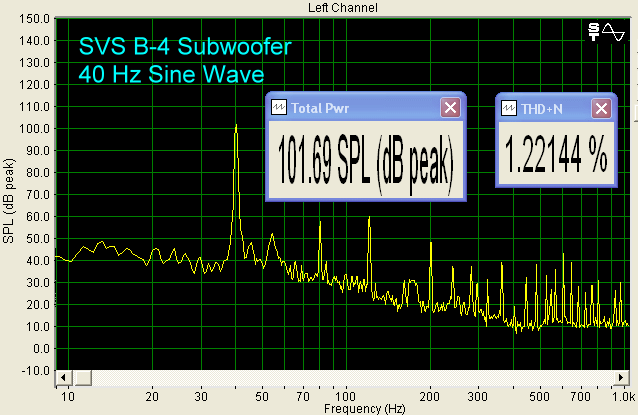638x415 pixels.
Task: Click the horizontal scrollbar thumb
Action: coord(83,378)
